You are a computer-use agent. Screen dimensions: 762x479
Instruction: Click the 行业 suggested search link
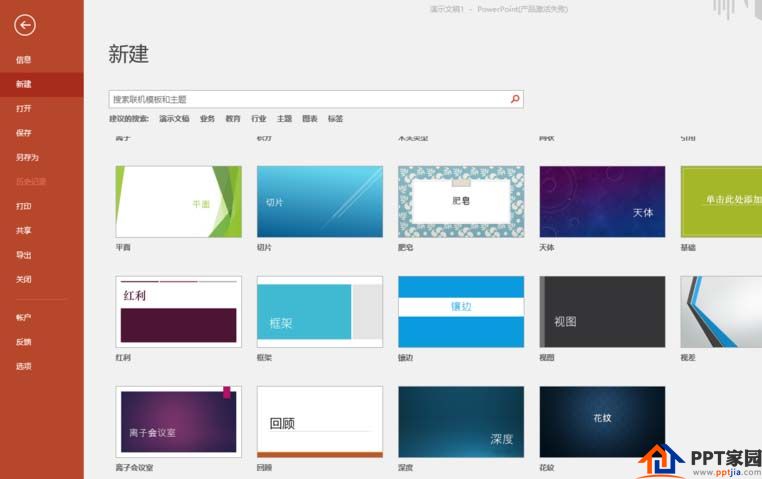pos(259,119)
